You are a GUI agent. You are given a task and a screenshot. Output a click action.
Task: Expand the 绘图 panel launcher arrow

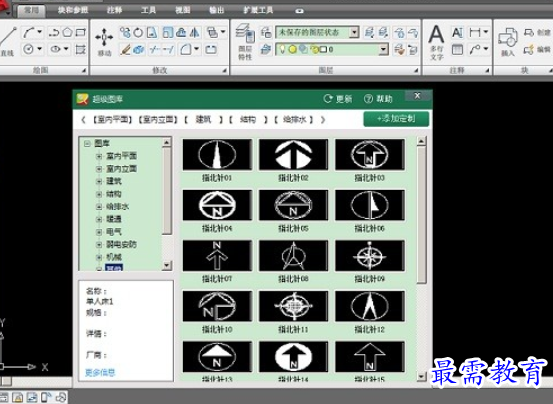84,71
